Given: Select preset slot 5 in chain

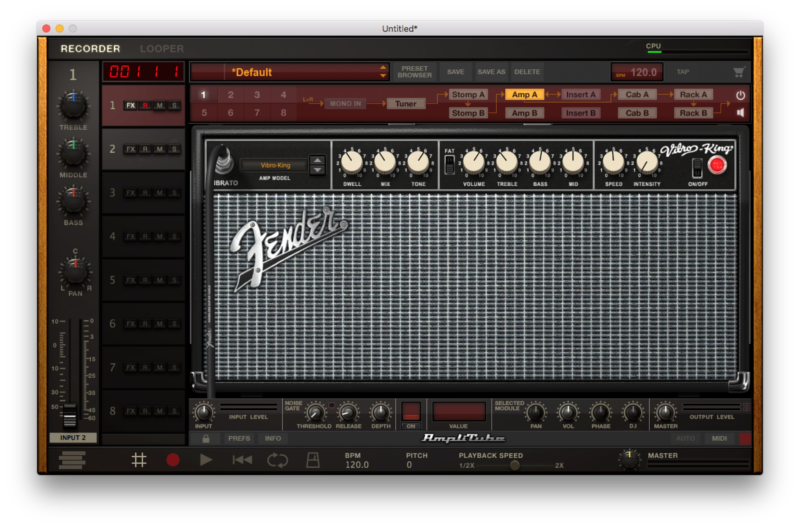Looking at the screenshot, I should tap(204, 113).
